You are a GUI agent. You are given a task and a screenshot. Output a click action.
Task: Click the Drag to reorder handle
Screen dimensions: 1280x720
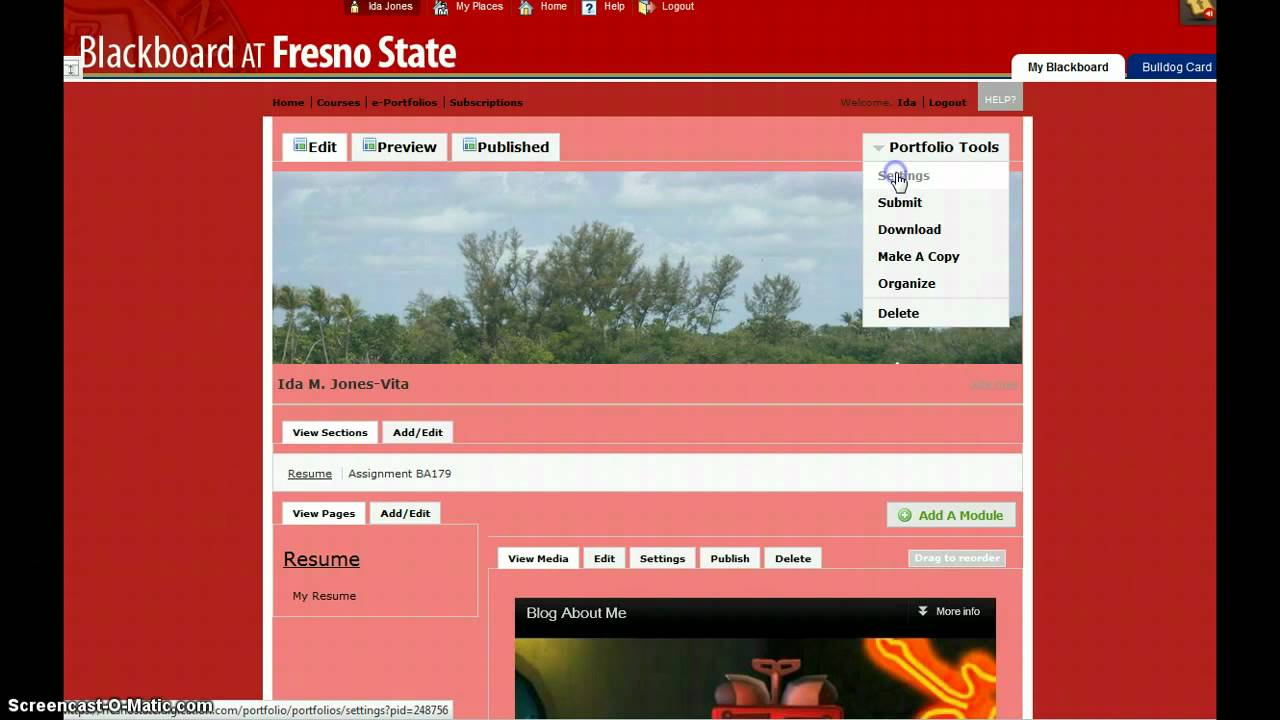coord(957,558)
